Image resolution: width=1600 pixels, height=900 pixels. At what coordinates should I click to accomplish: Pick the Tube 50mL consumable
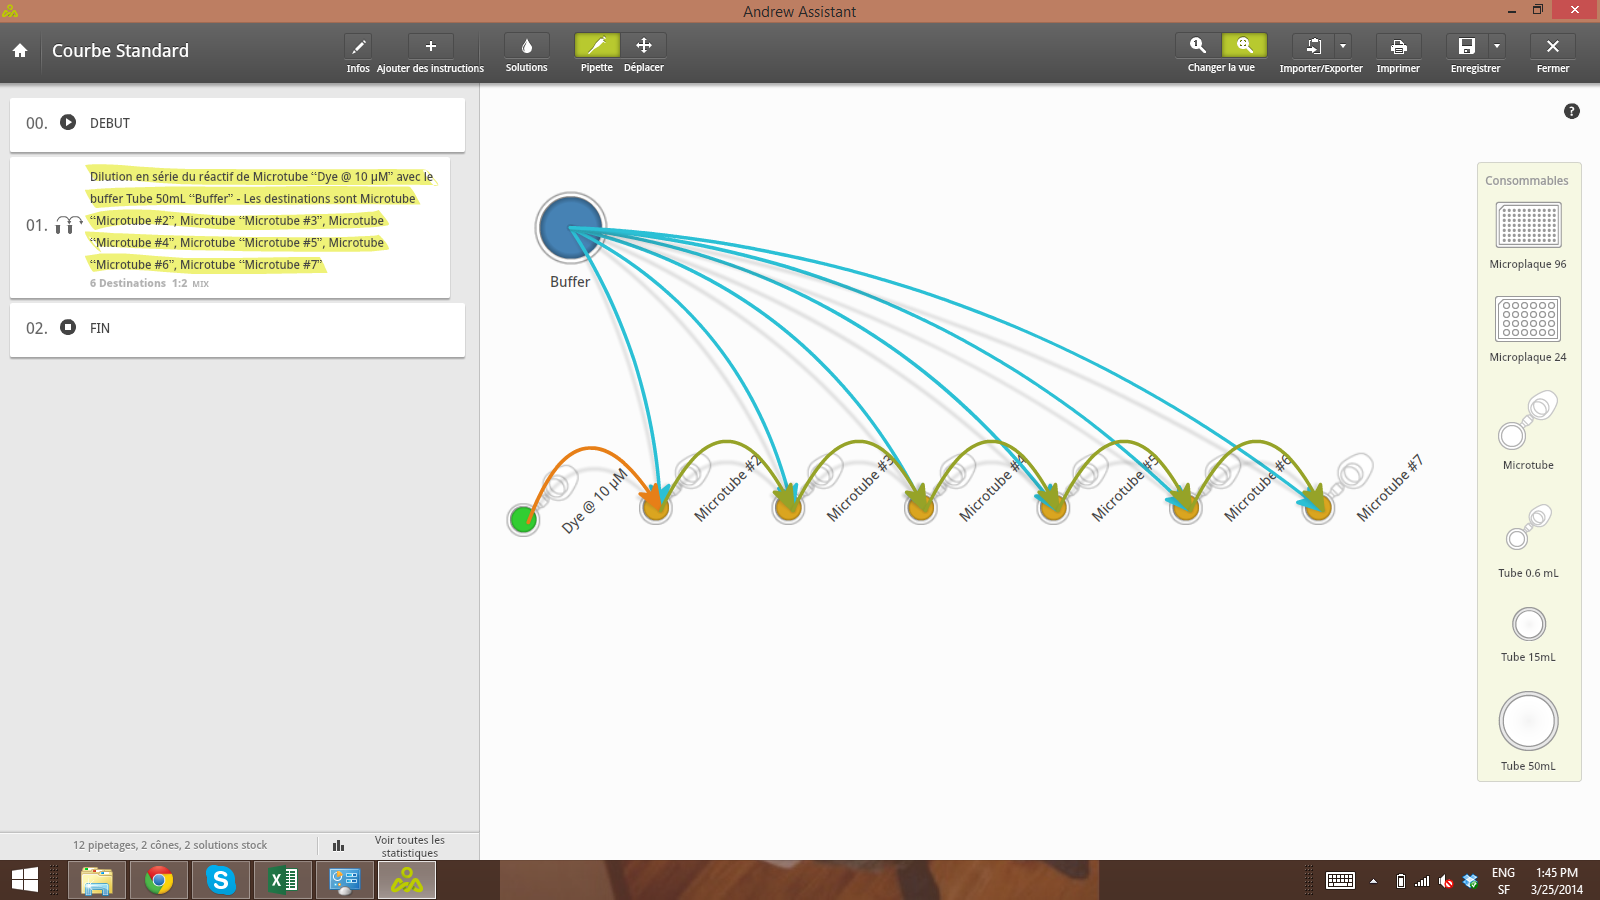click(1528, 721)
